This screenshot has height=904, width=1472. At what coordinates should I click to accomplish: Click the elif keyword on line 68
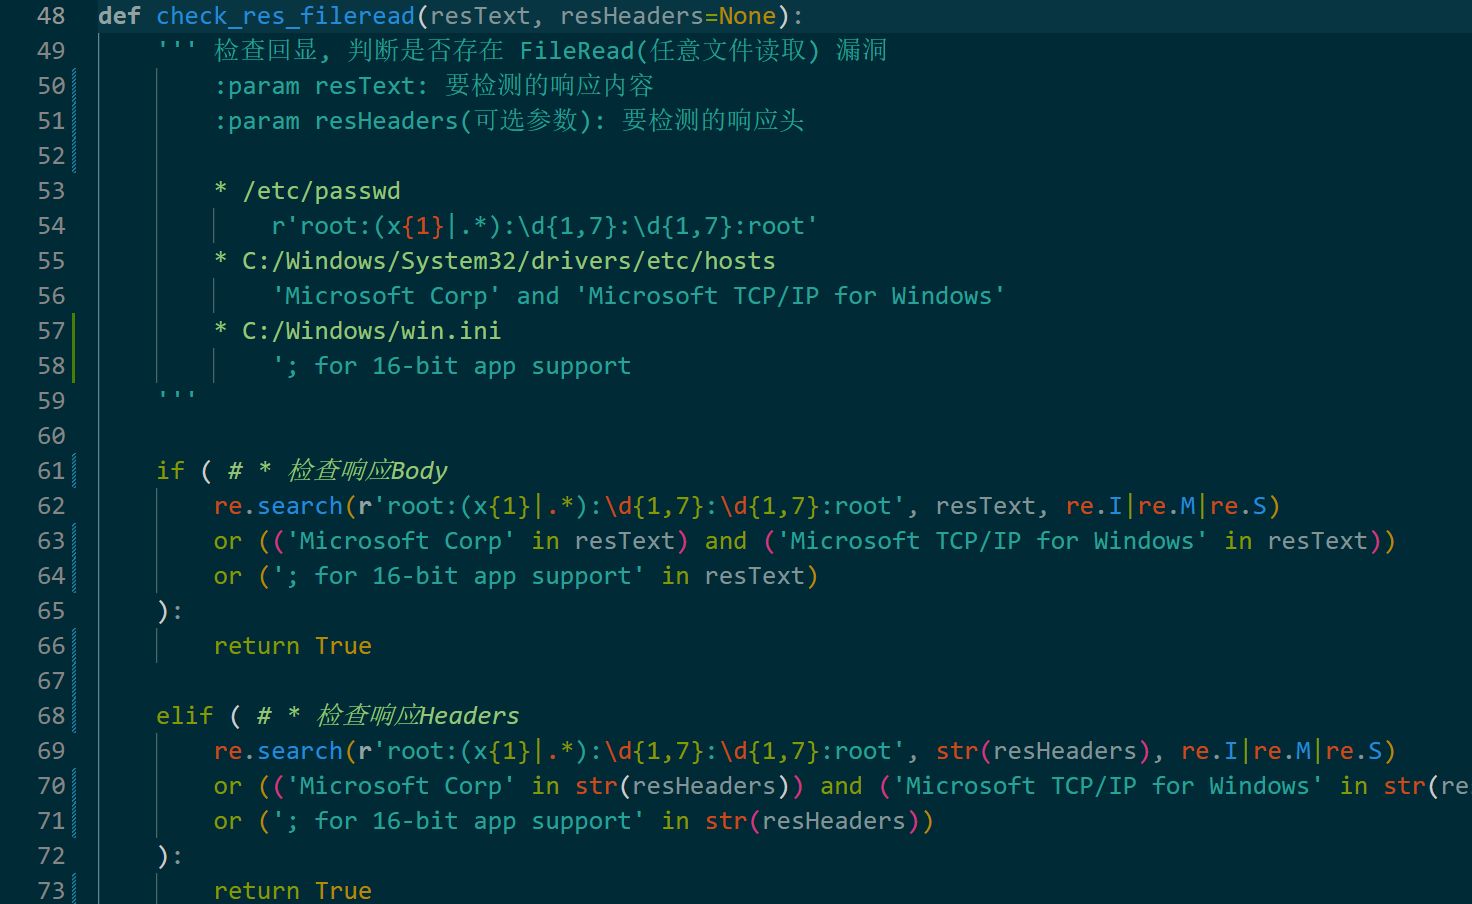184,716
